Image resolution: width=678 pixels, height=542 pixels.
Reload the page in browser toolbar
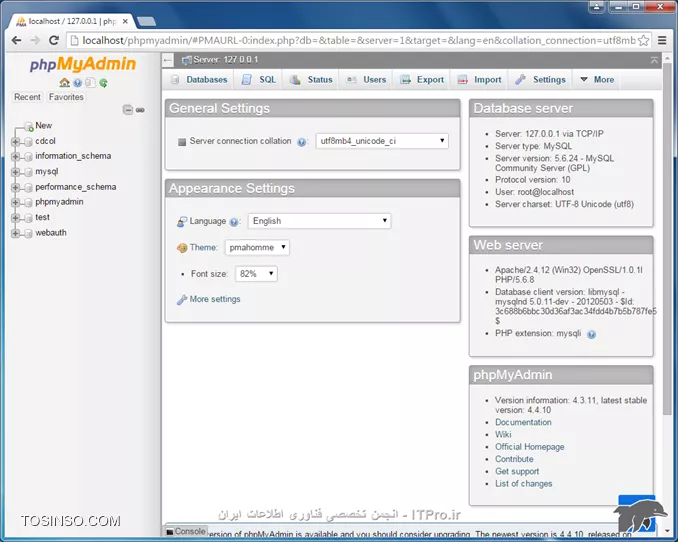click(54, 40)
